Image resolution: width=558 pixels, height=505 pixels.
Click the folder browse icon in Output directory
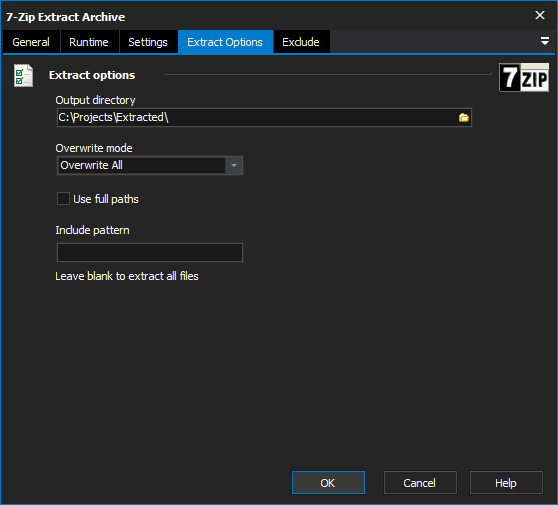[463, 117]
